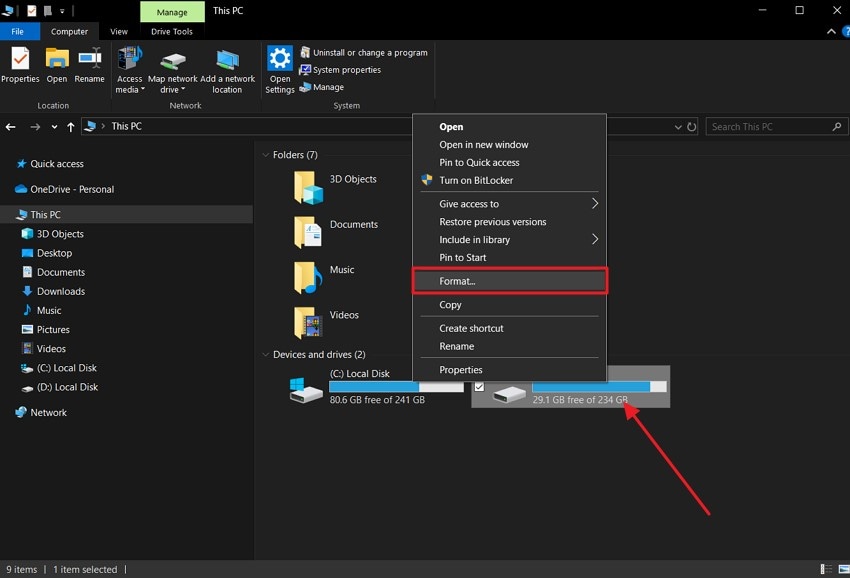The height and width of the screenshot is (578, 850).
Task: Click the Up one level arrow
Action: coord(70,126)
